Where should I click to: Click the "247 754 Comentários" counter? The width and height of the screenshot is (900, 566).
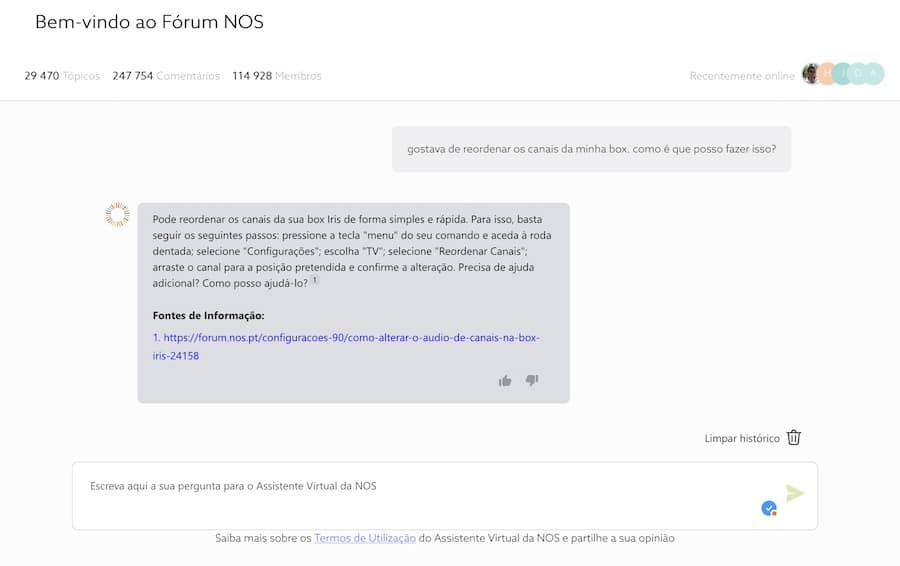point(166,76)
